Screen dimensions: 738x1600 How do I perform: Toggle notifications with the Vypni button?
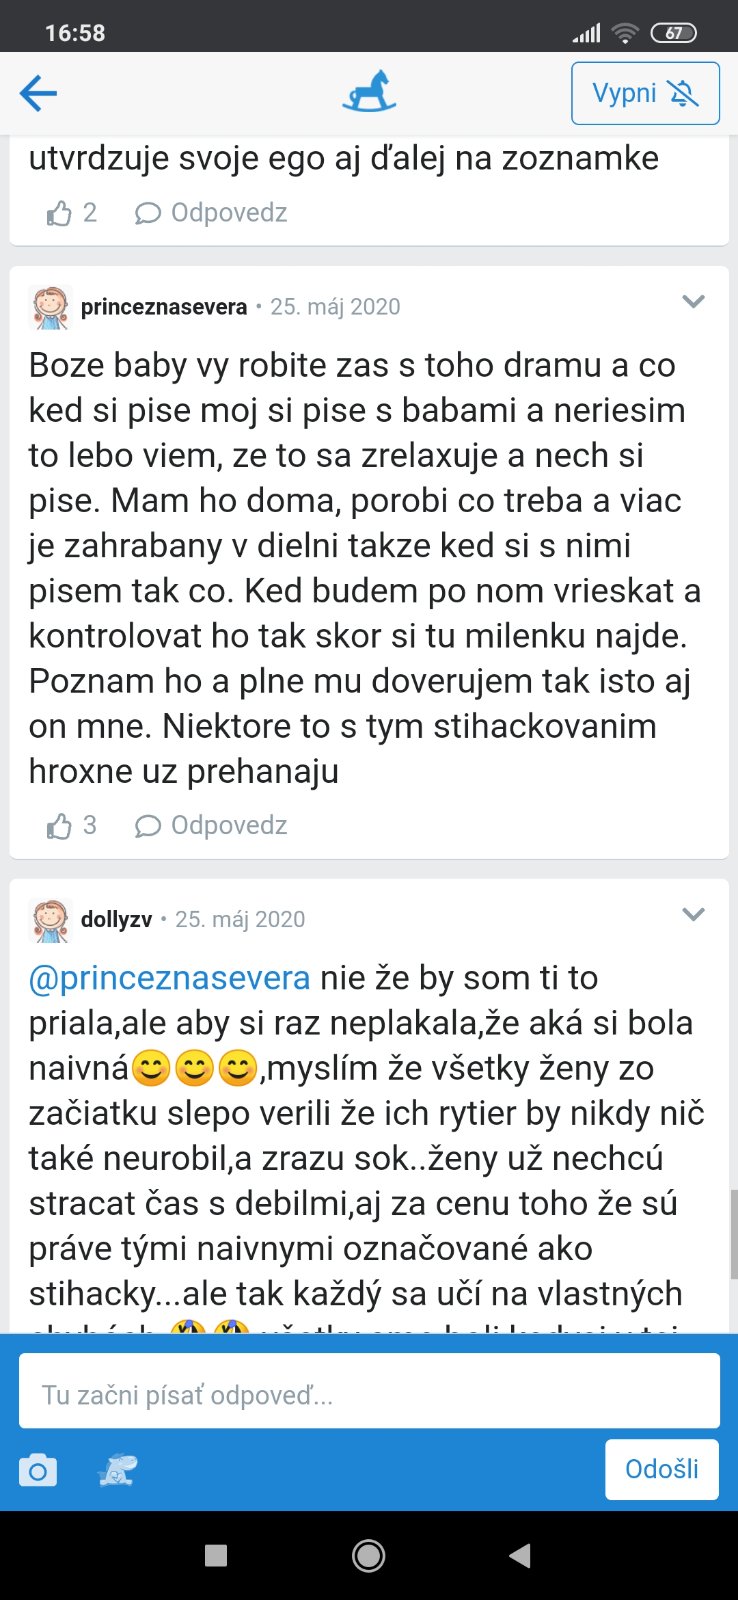645,93
